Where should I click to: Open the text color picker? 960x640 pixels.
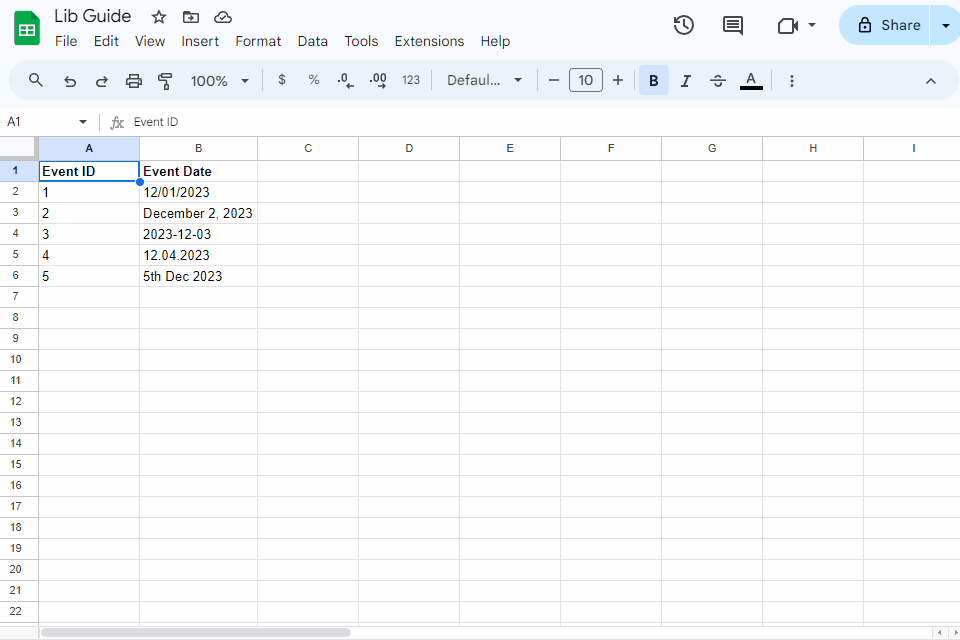[751, 80]
